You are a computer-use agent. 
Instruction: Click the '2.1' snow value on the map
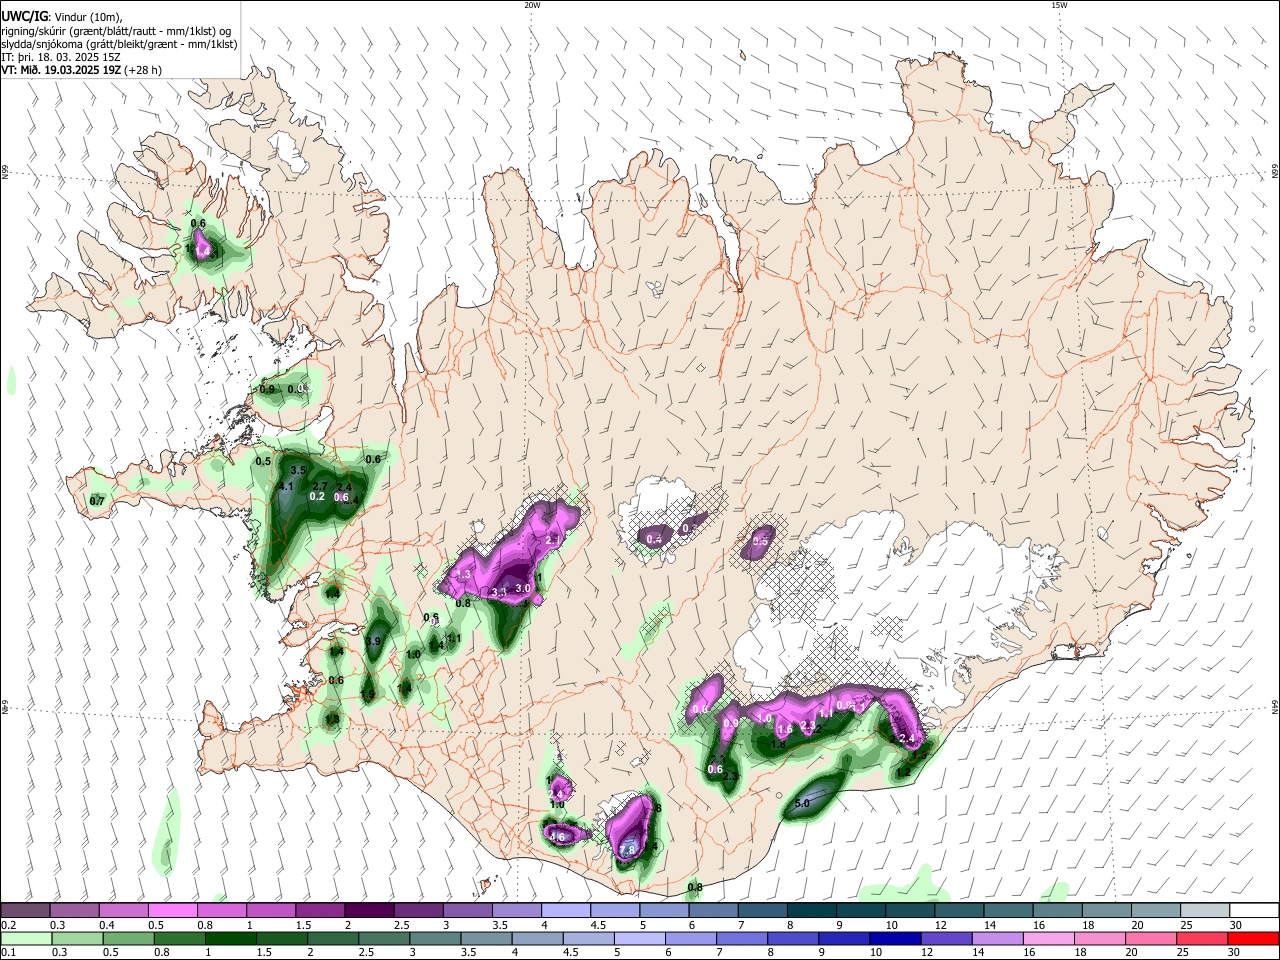(x=553, y=539)
